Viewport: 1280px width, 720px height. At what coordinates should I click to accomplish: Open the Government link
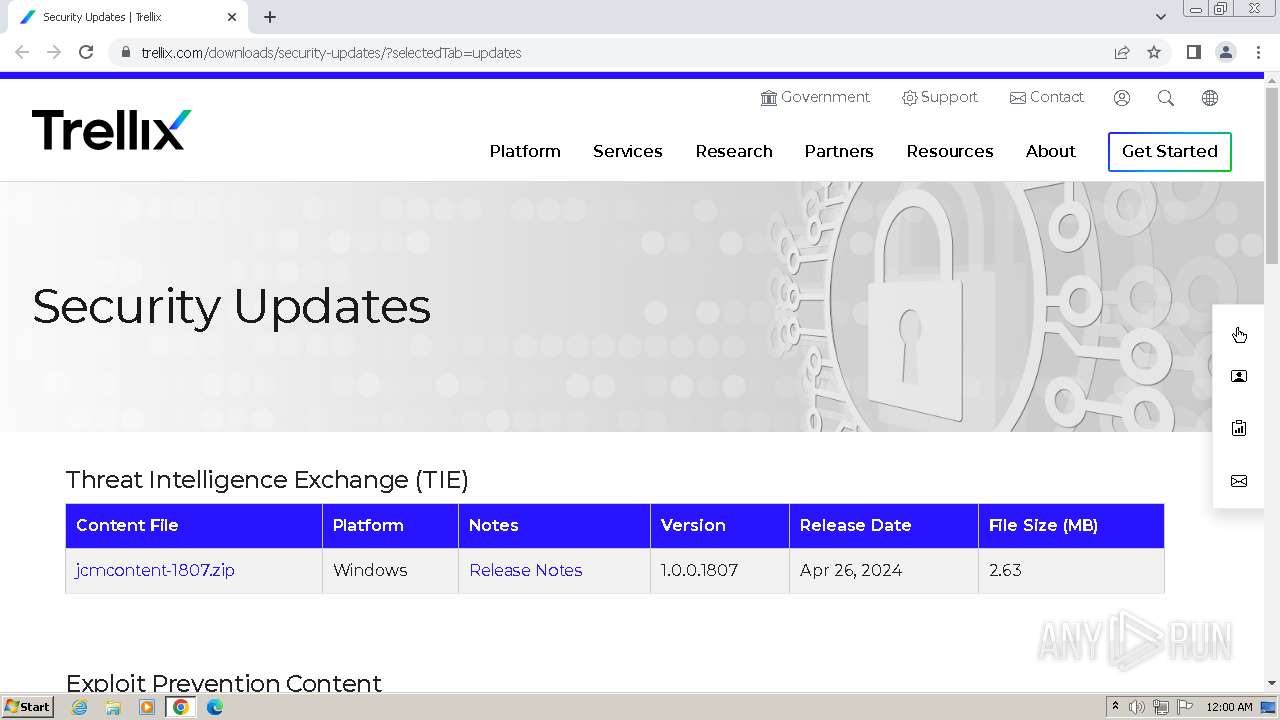pyautogui.click(x=816, y=97)
